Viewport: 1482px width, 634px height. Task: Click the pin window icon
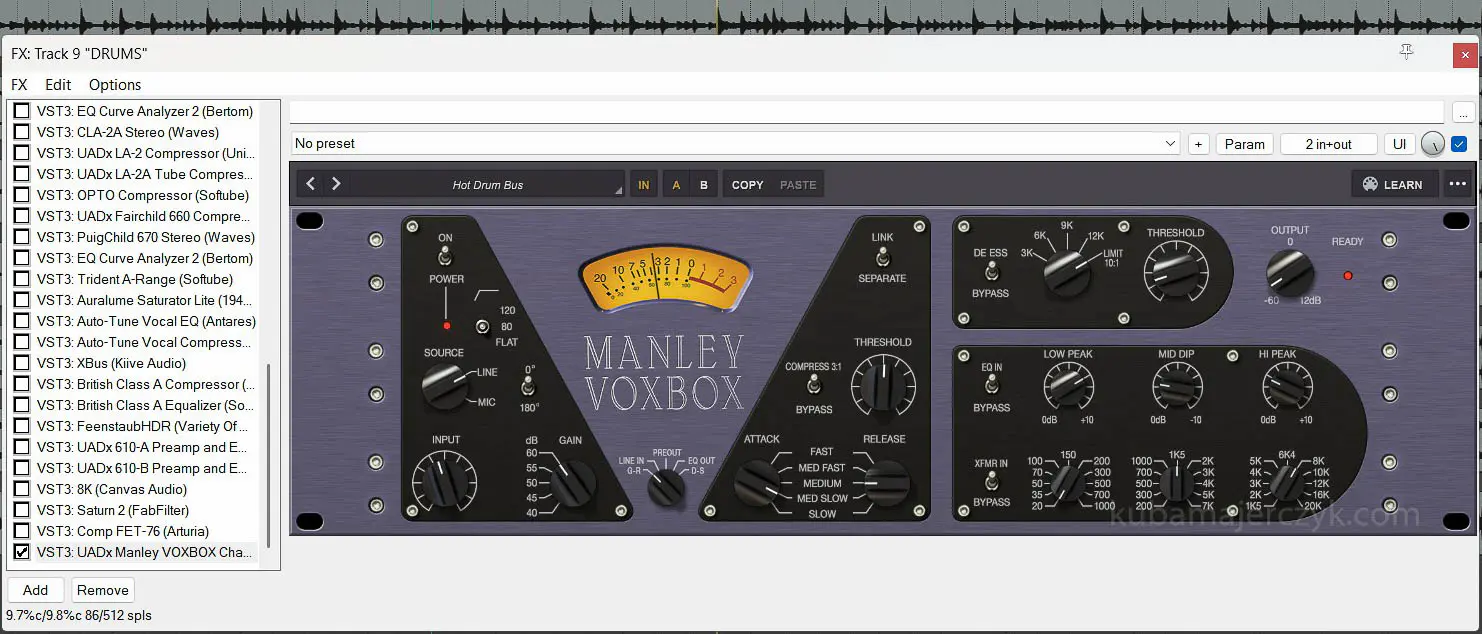[1406, 53]
